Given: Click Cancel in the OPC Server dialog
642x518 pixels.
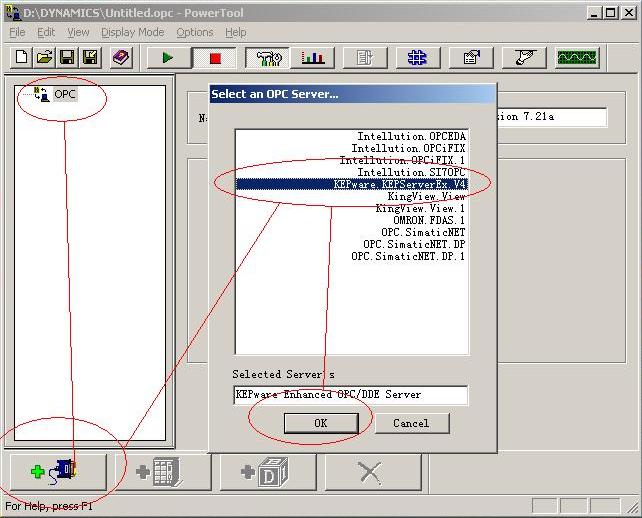Looking at the screenshot, I should [x=411, y=423].
